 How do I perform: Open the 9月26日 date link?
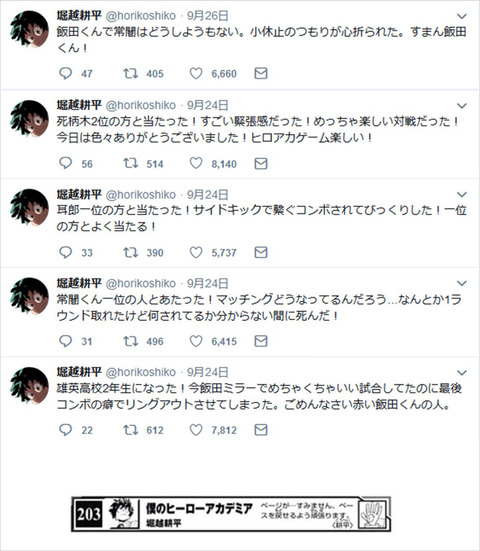[208, 16]
